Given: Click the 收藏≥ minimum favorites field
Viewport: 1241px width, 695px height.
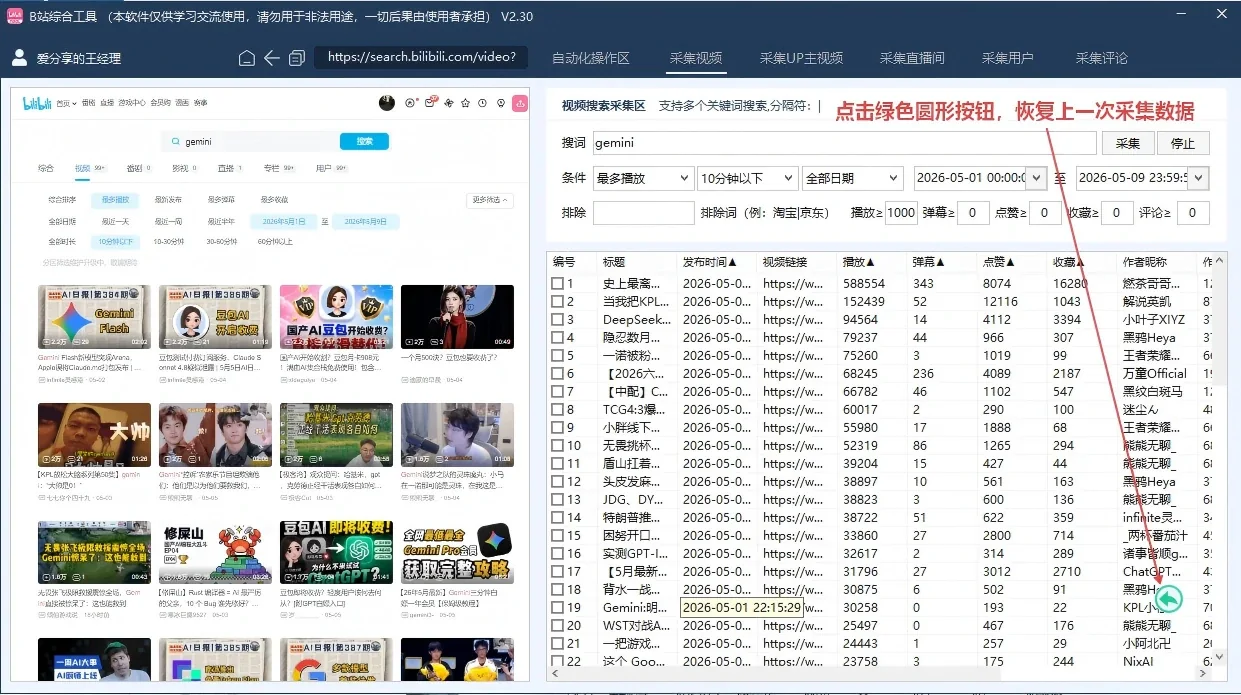Looking at the screenshot, I should click(1117, 212).
